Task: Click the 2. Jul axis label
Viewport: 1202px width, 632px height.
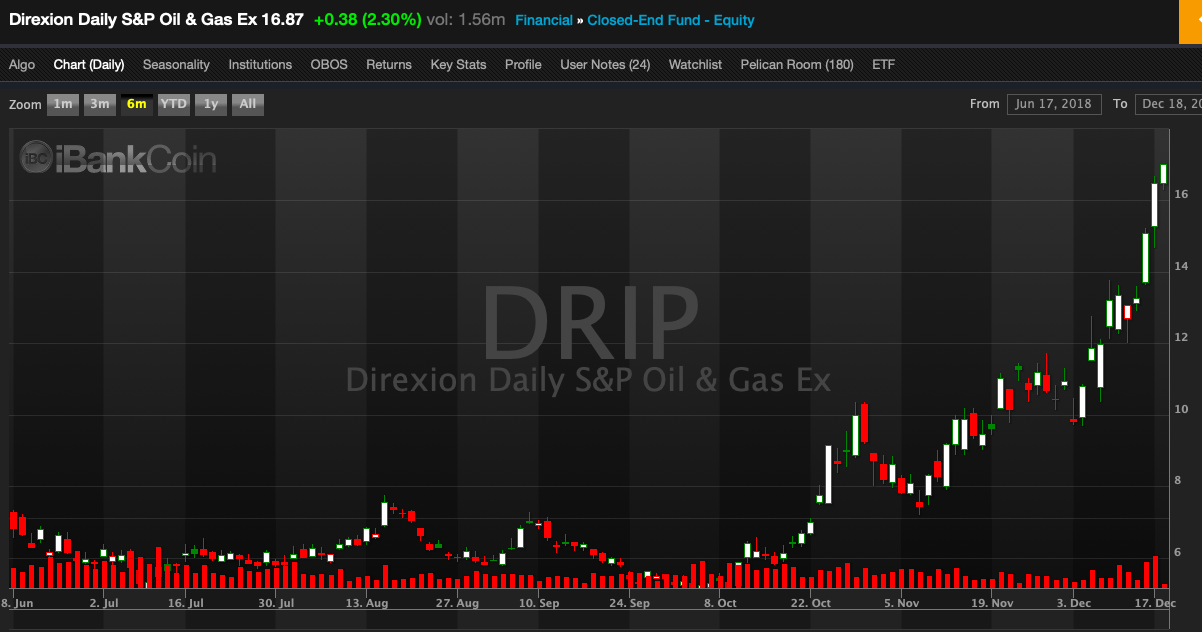Action: pos(104,604)
